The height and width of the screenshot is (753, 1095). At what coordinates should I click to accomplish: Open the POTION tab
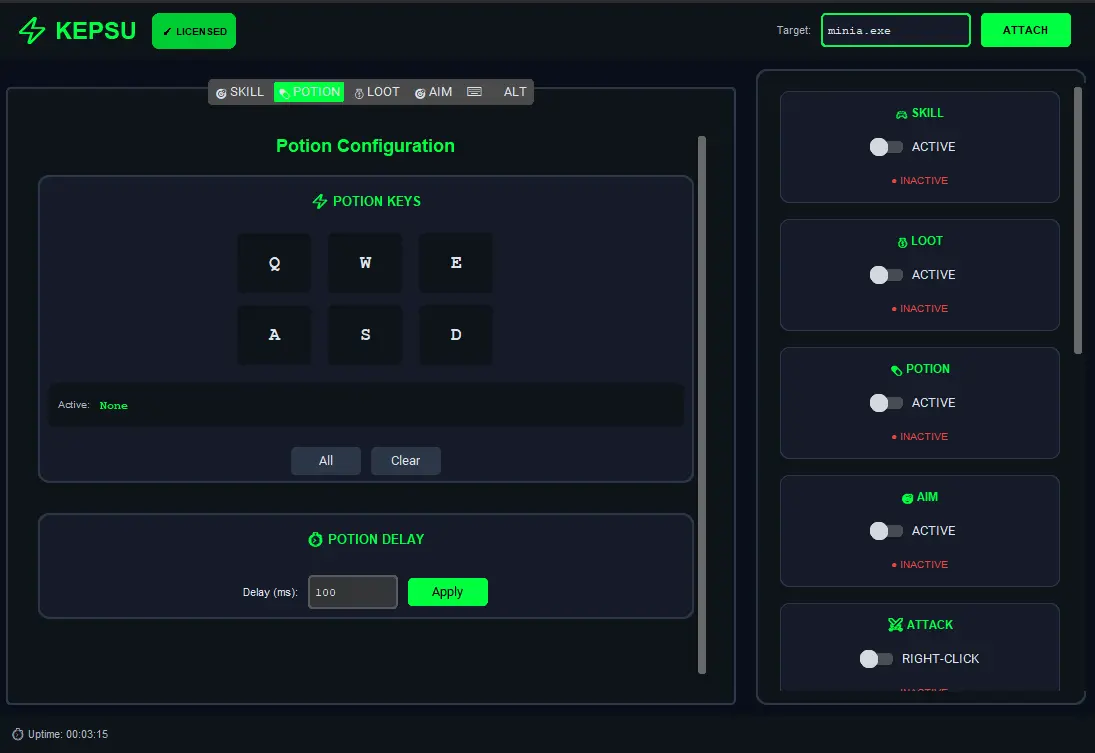pos(309,92)
